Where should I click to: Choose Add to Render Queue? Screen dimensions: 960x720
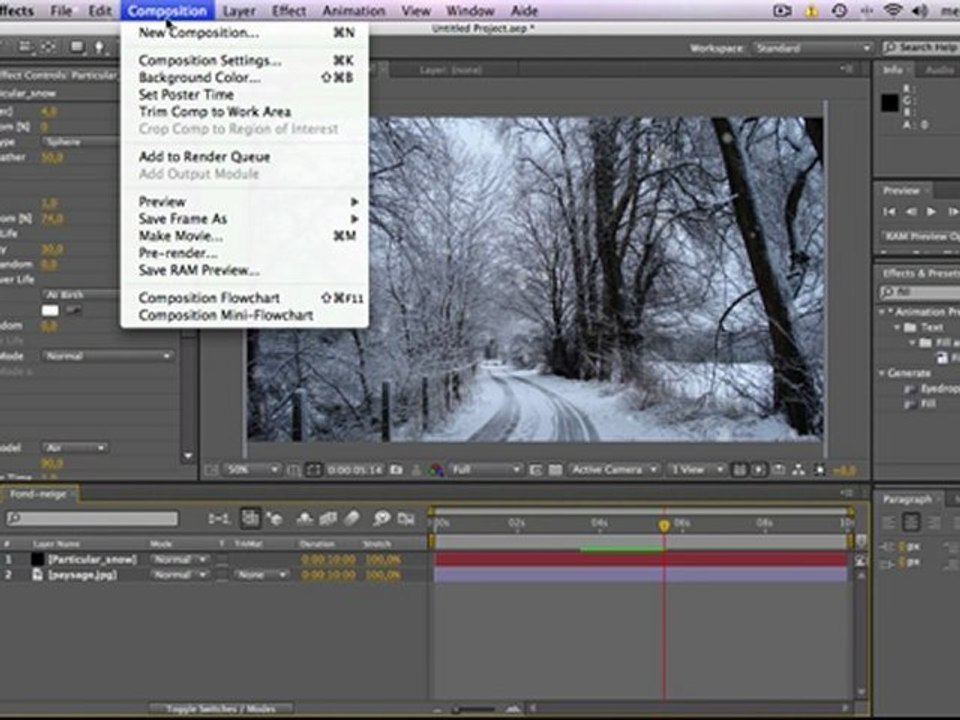tap(245, 157)
